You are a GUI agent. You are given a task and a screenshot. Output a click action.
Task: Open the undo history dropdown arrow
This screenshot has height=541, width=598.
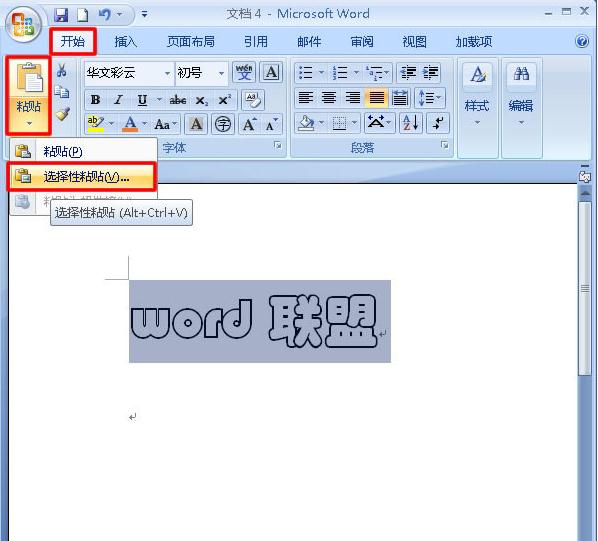(x=120, y=15)
